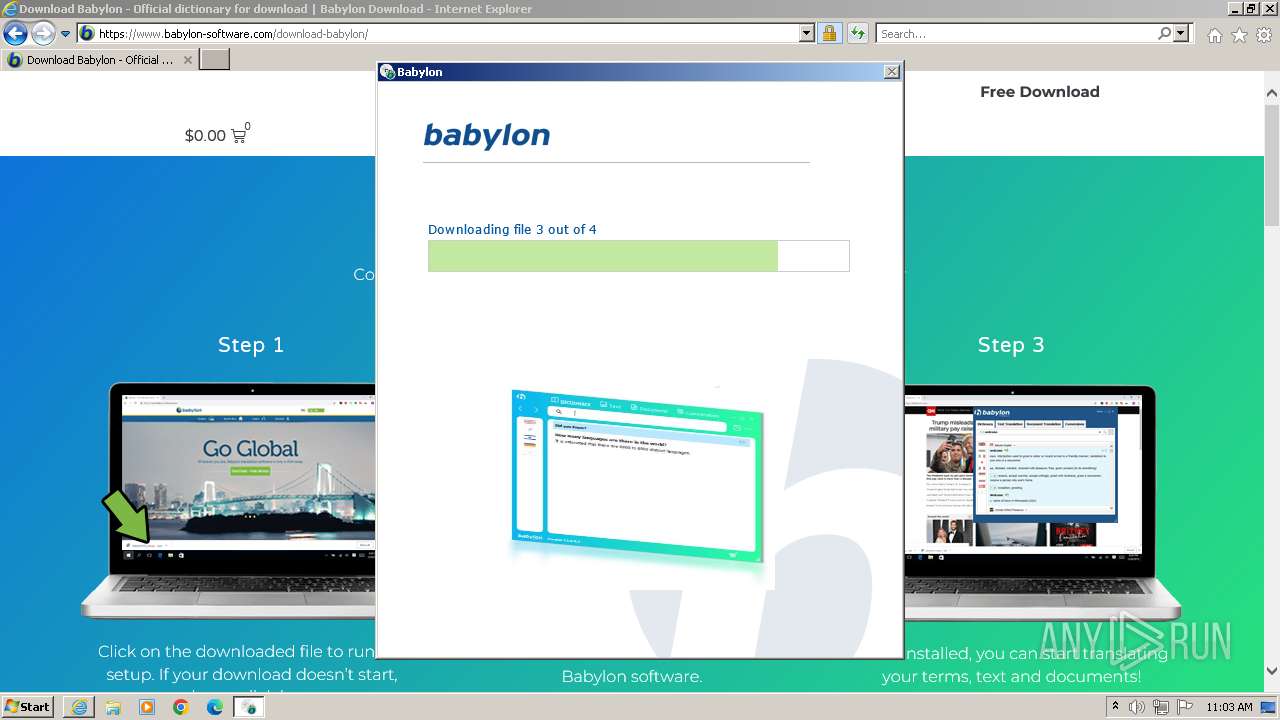
Task: Open the Windows Start menu
Action: (x=28, y=707)
